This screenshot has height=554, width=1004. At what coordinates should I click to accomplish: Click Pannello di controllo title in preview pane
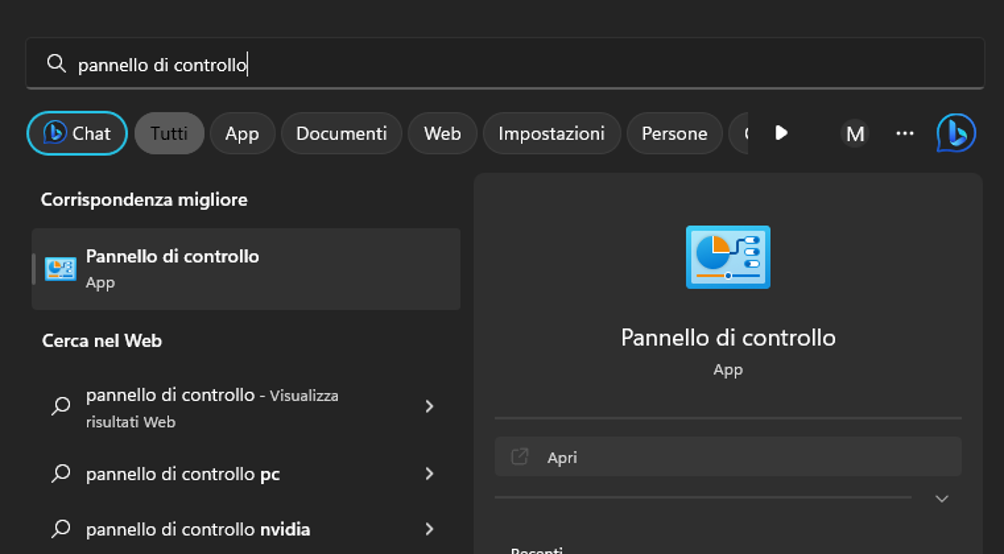click(728, 338)
